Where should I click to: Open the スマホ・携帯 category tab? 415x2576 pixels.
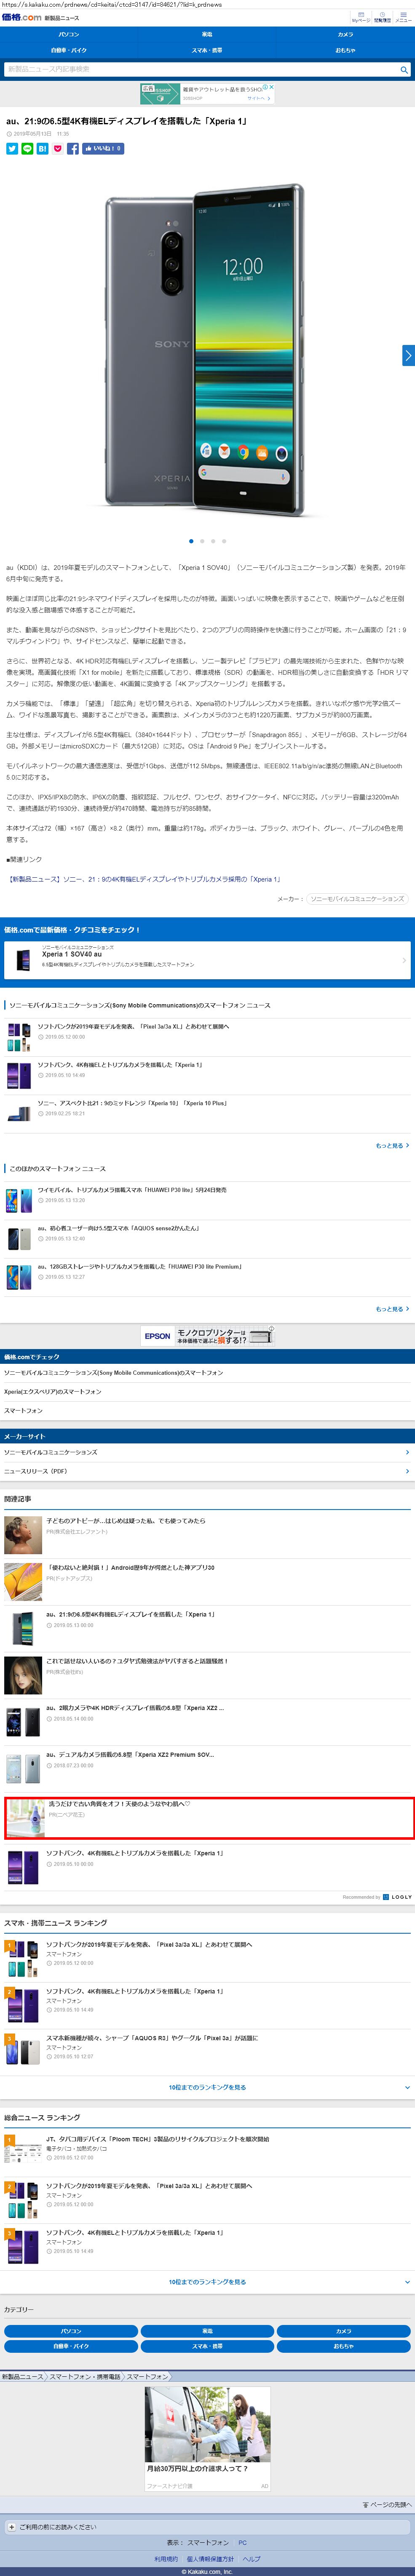click(207, 49)
